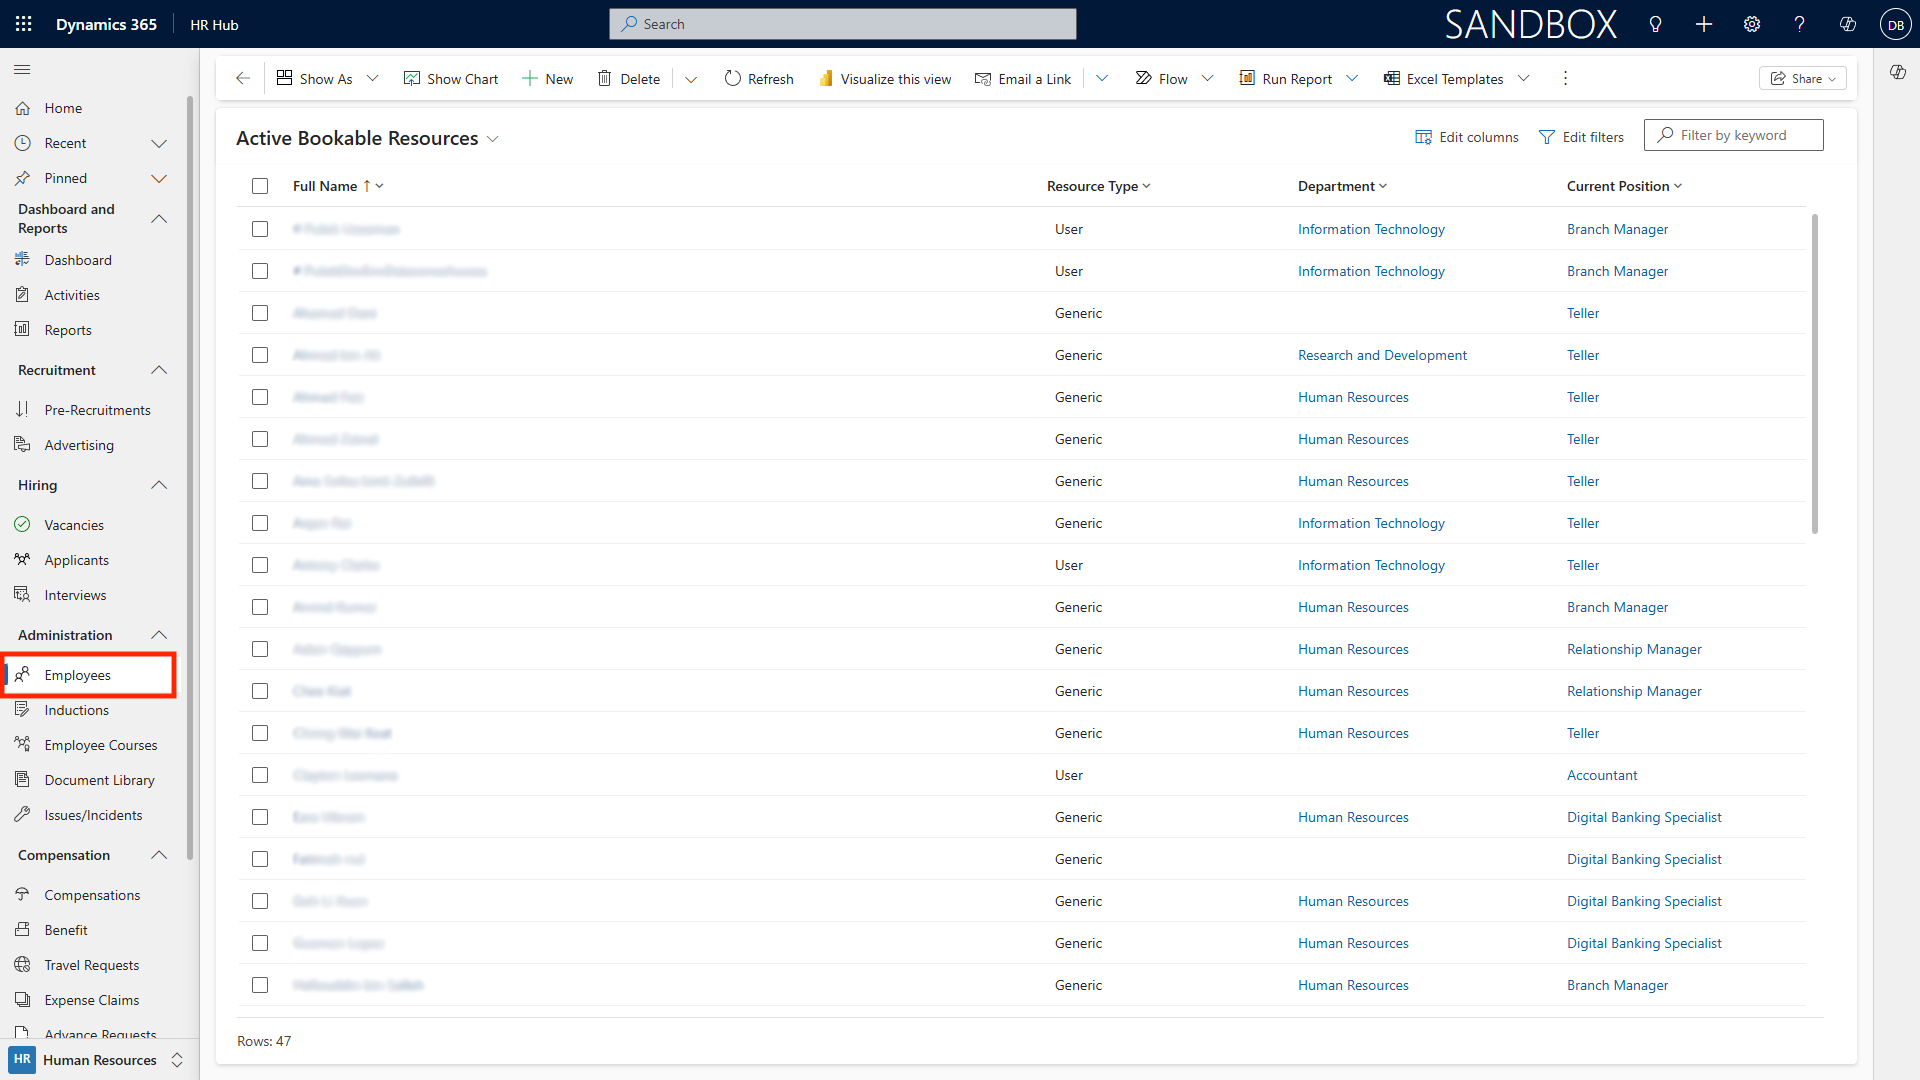Screen dimensions: 1920x1080
Task: Select checkbox for Research and Development row
Action: 260,355
